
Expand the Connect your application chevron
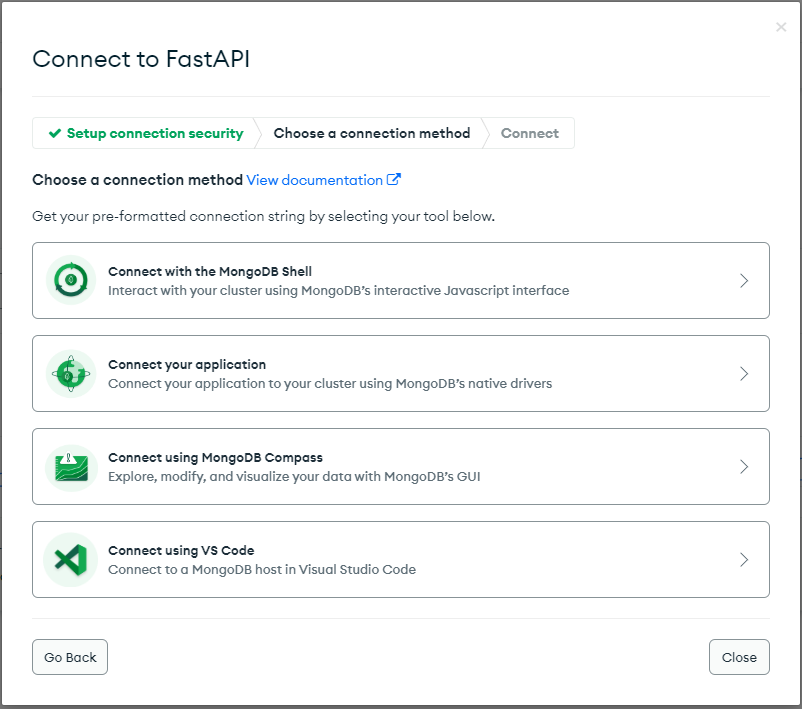(744, 373)
